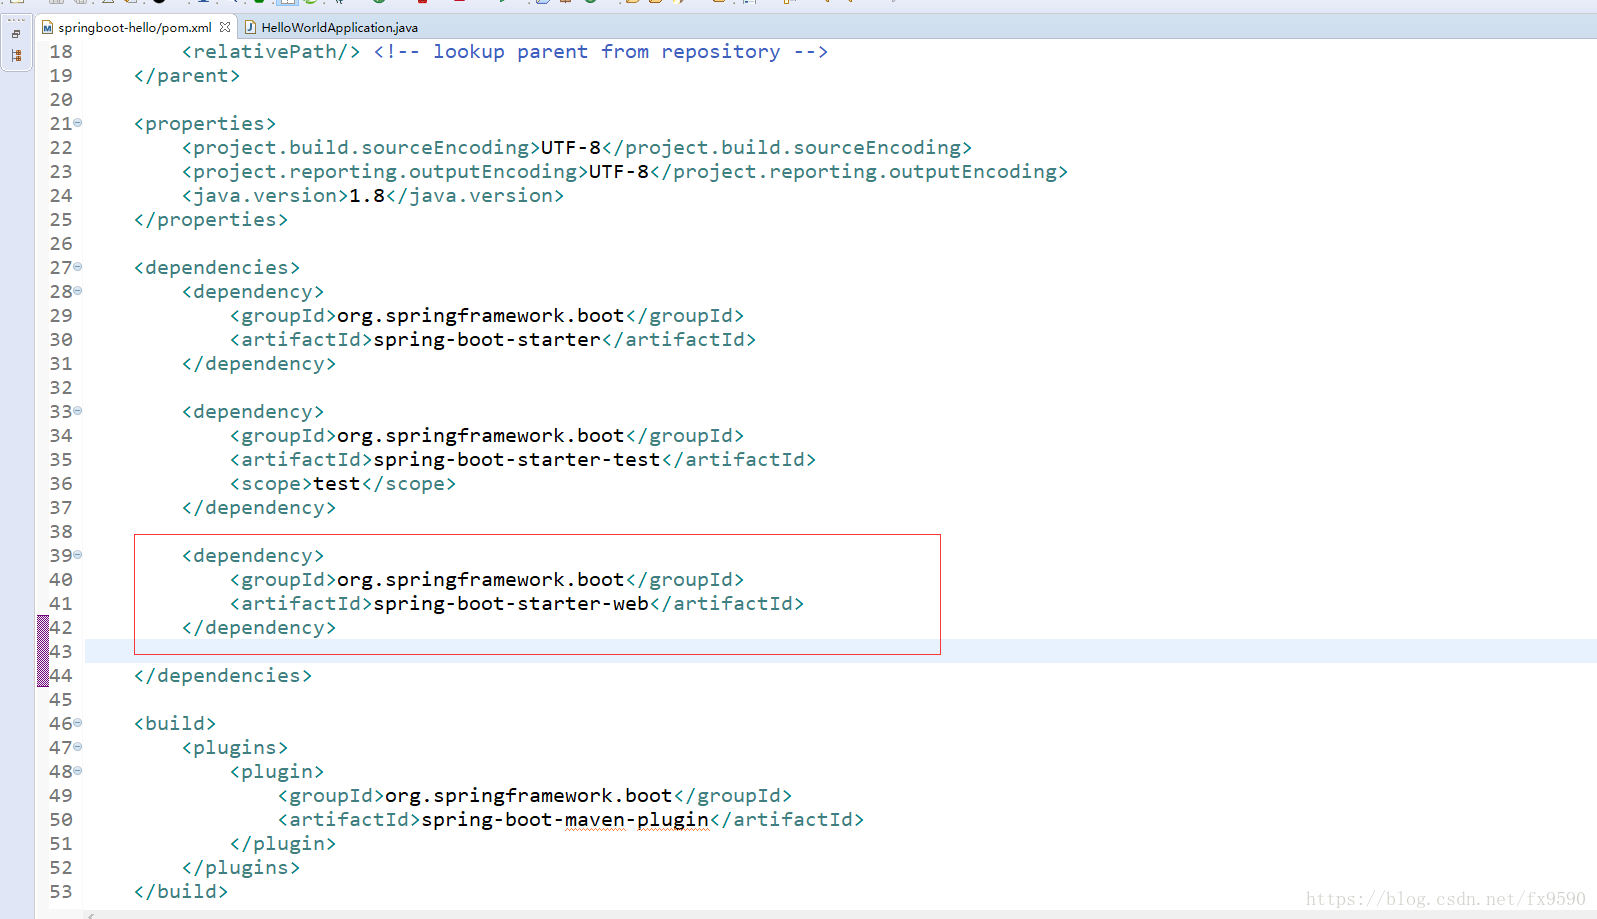Screen dimensions: 1597x919
Task: Click line number 32 in the gutter
Action: [61, 388]
